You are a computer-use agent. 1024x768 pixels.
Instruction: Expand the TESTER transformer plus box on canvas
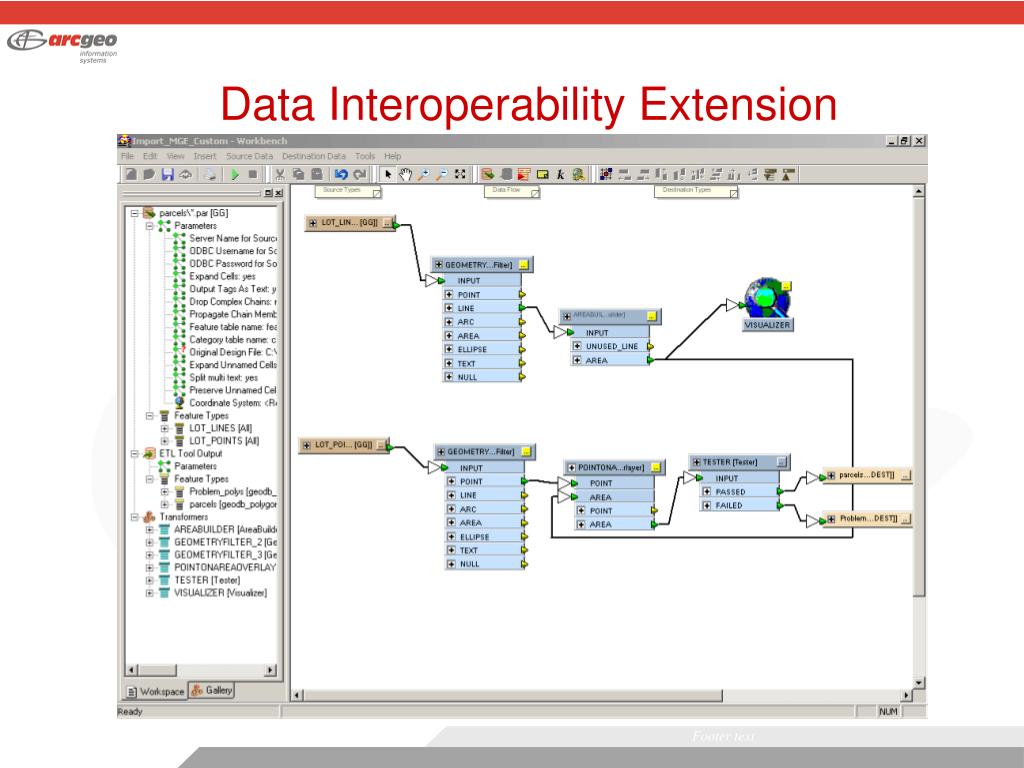coord(696,462)
